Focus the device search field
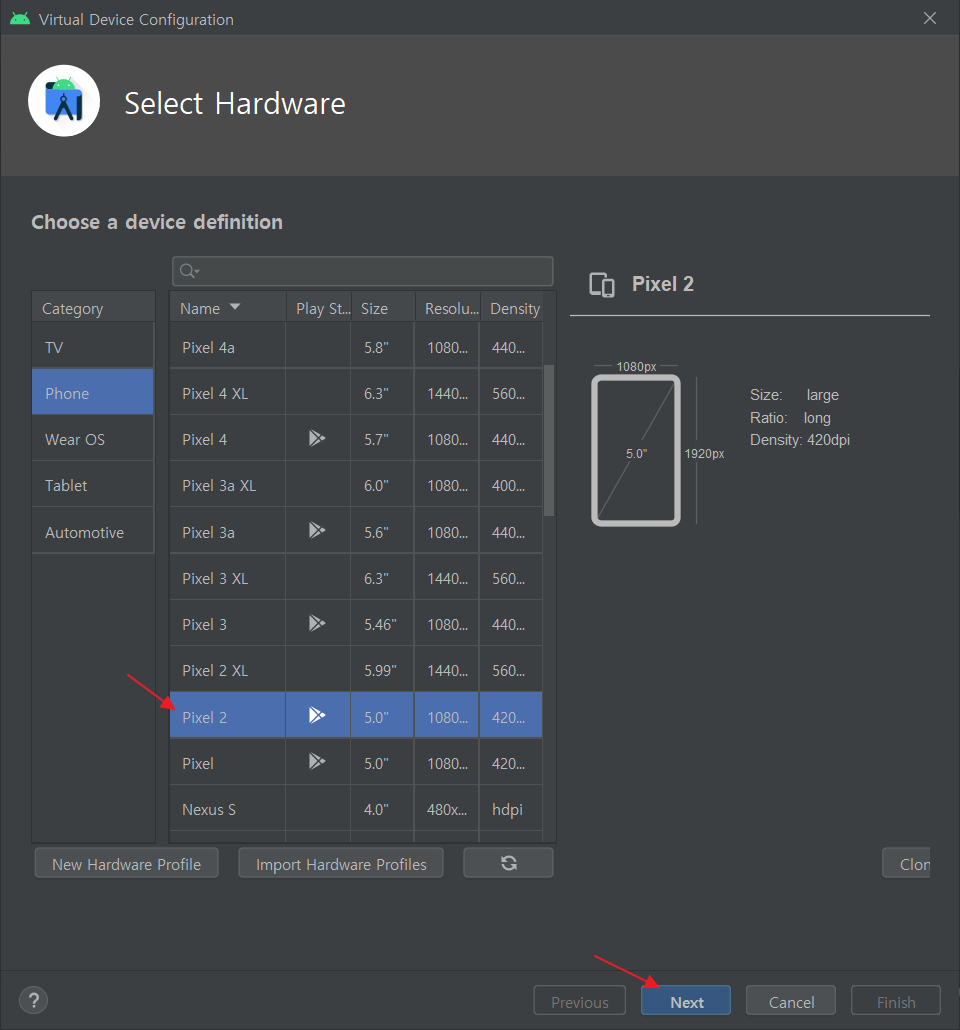 [x=363, y=271]
